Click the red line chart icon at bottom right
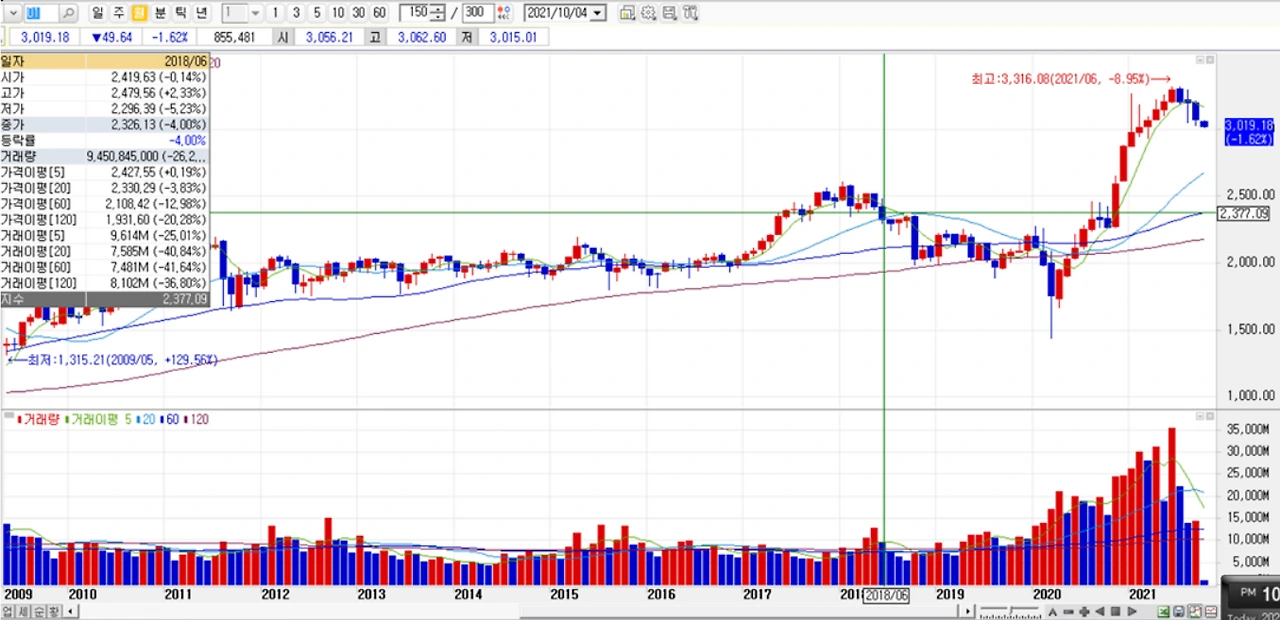This screenshot has width=1280, height=620. 1211,611
